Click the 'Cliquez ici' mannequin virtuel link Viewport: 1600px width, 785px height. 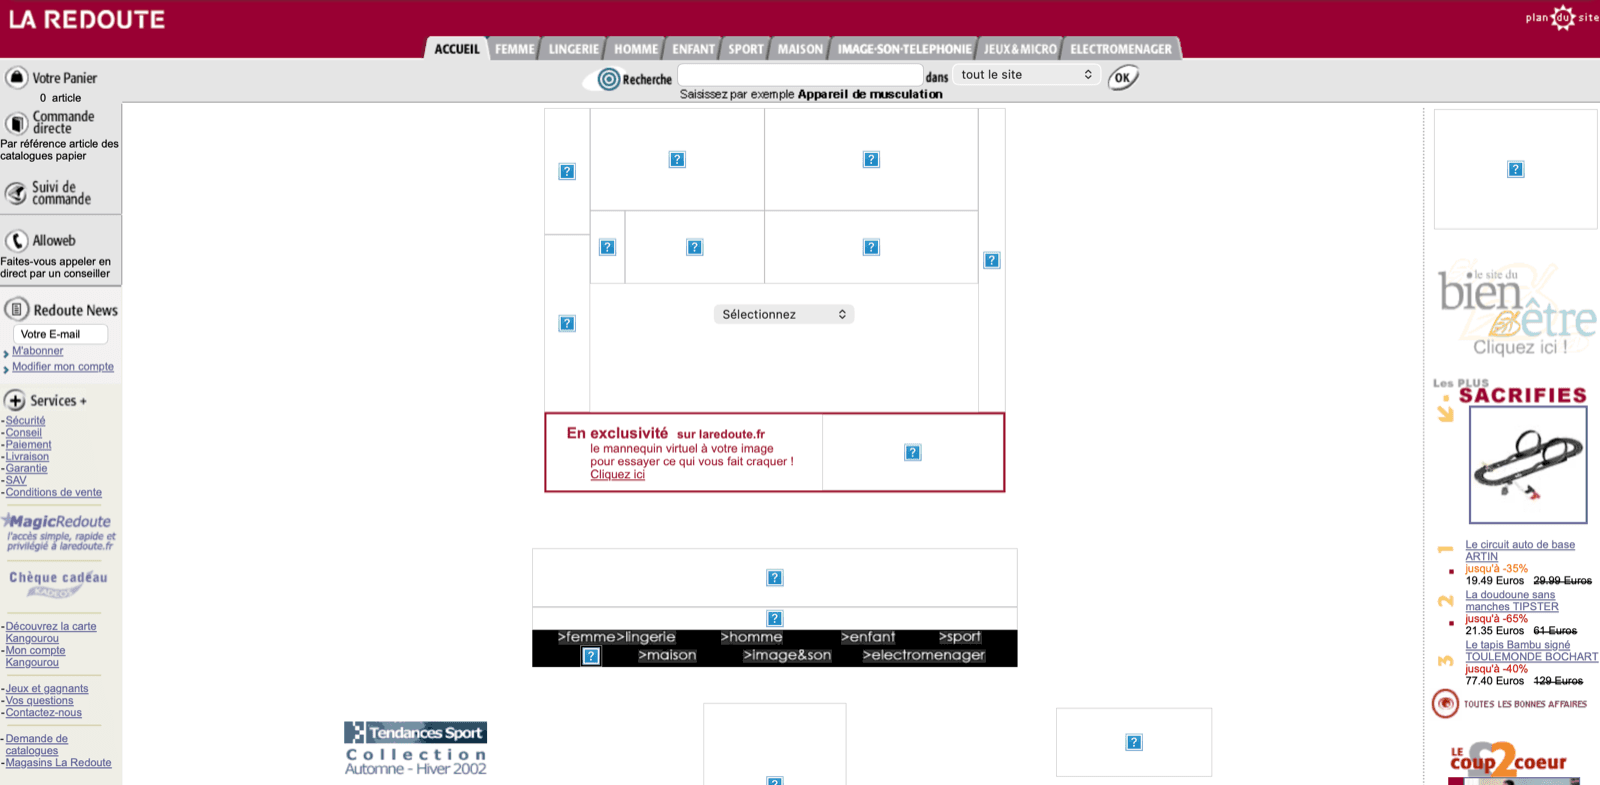point(617,475)
